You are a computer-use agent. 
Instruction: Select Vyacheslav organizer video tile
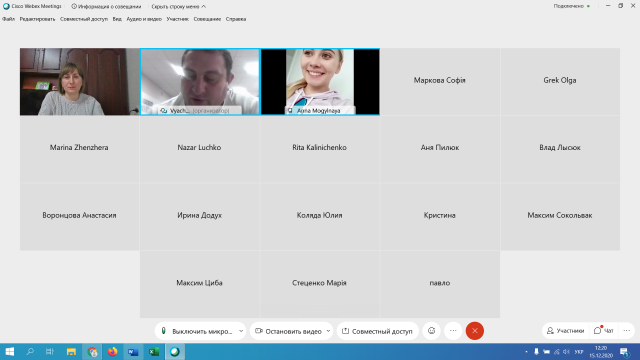click(x=200, y=82)
